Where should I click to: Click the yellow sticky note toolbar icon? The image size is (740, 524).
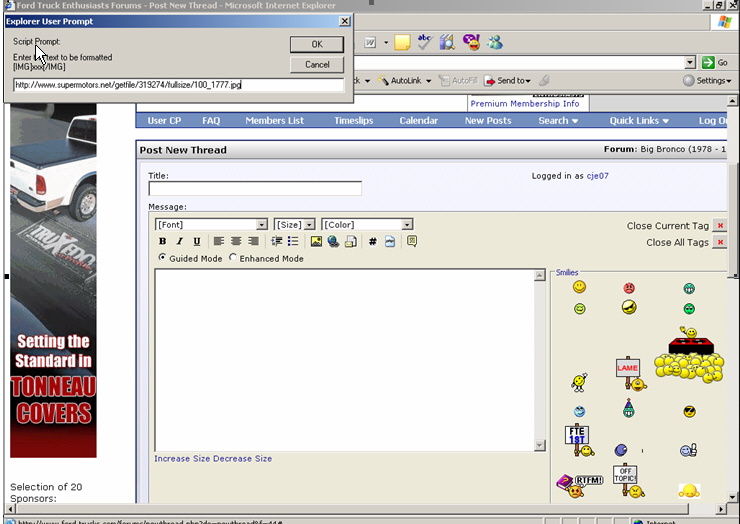[x=402, y=42]
